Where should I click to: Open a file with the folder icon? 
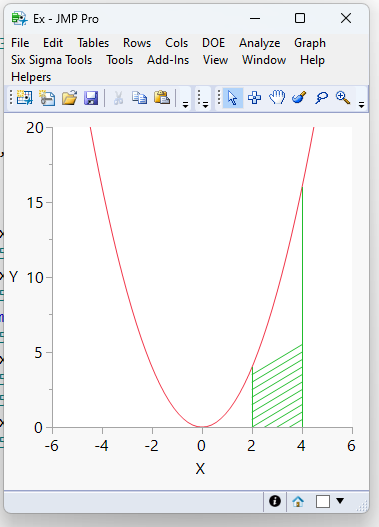(x=70, y=98)
